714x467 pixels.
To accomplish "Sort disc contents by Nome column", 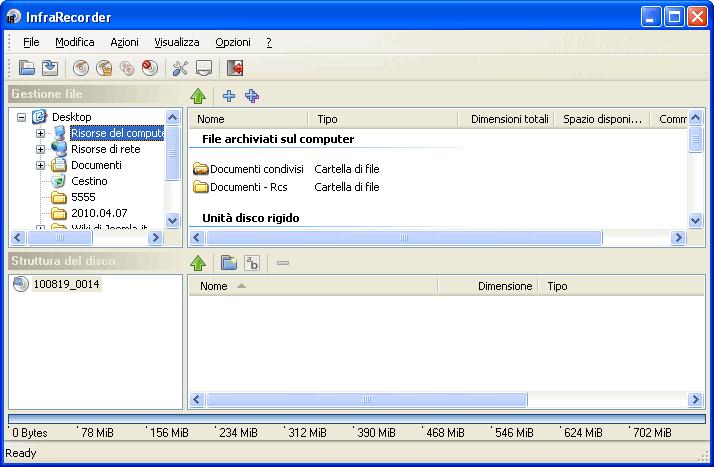I will 313,286.
